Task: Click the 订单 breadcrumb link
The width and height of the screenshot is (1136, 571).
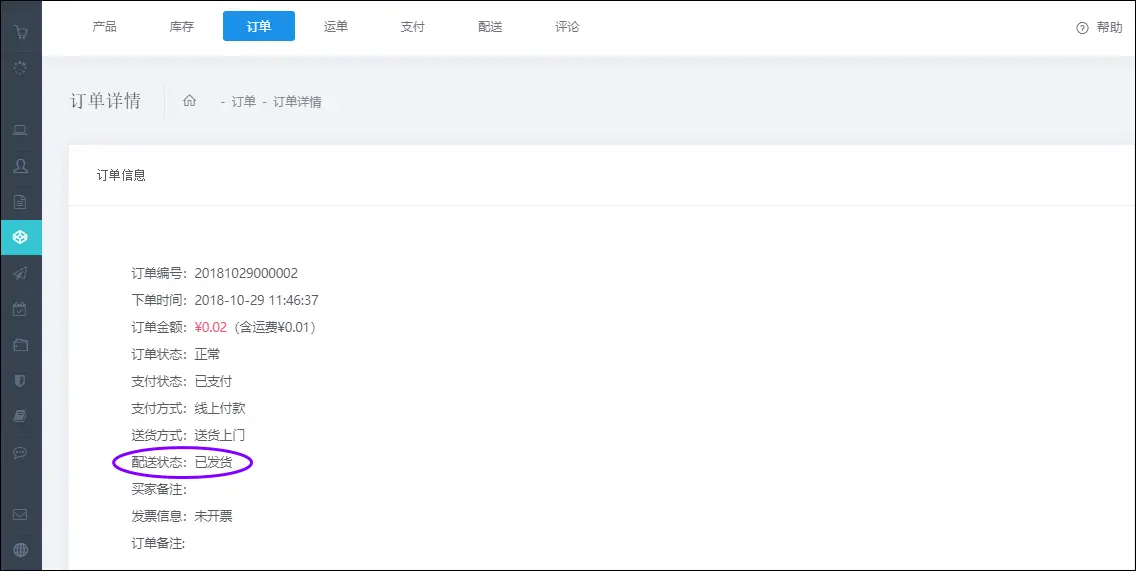Action: pyautogui.click(x=244, y=102)
